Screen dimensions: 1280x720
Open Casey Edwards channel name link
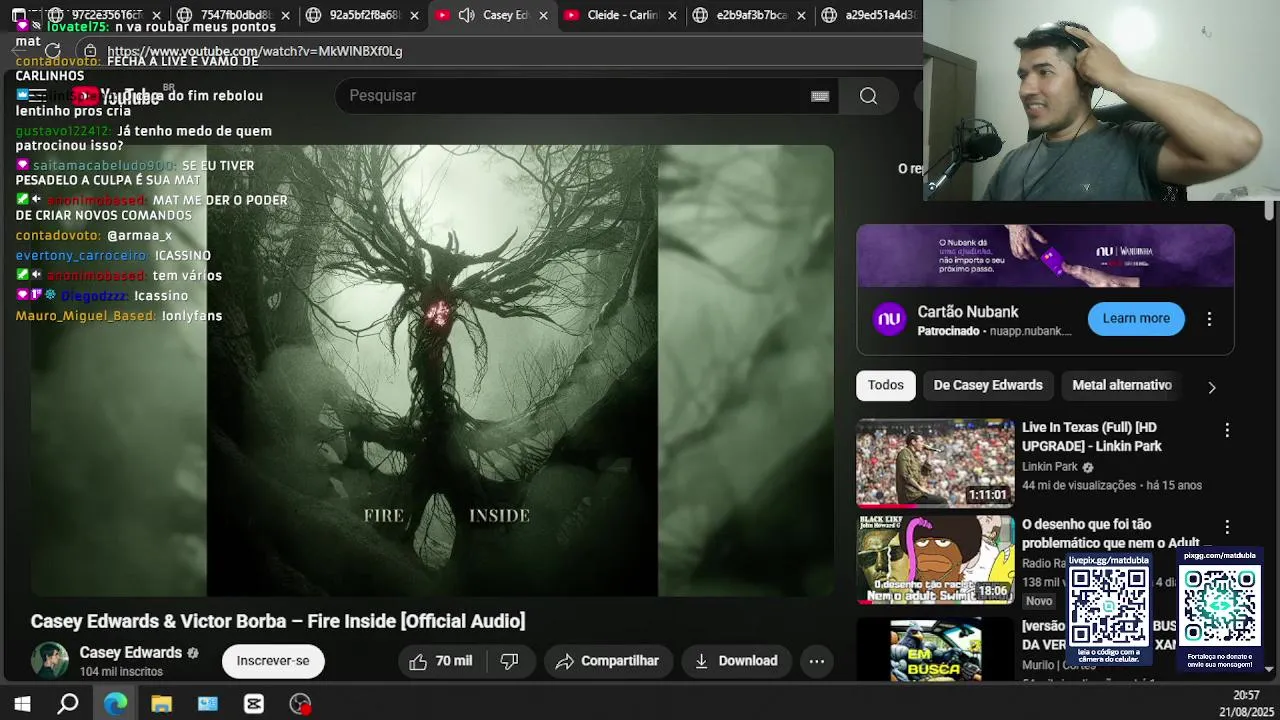click(131, 653)
